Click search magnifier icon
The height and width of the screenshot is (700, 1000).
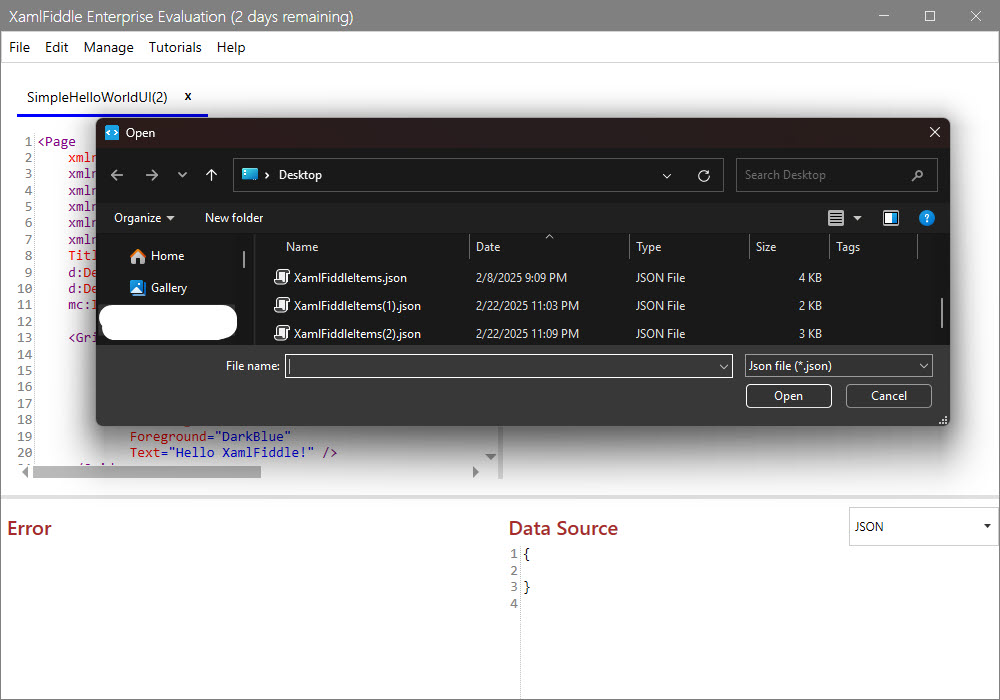(917, 175)
